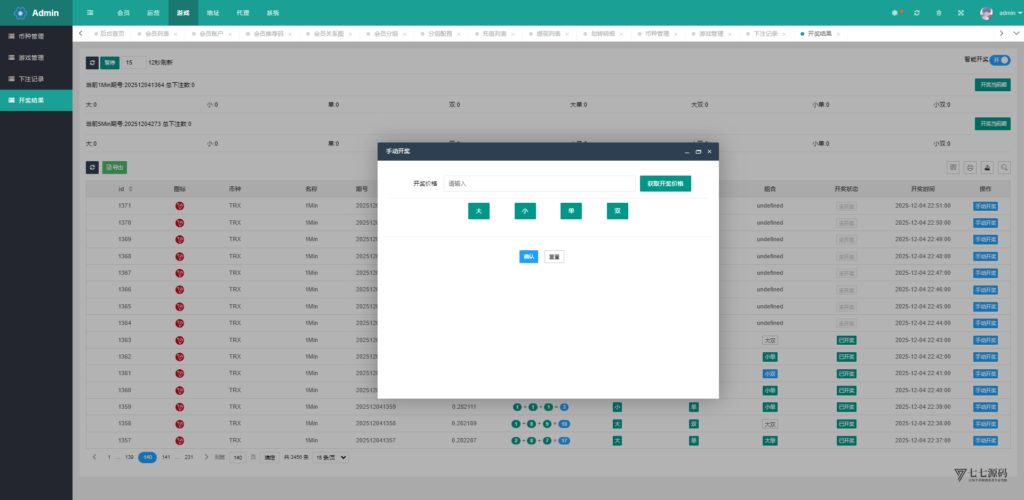The image size is (1024, 500).
Task: Click 开奖当前期 button for 1Min period
Action: pos(993,85)
